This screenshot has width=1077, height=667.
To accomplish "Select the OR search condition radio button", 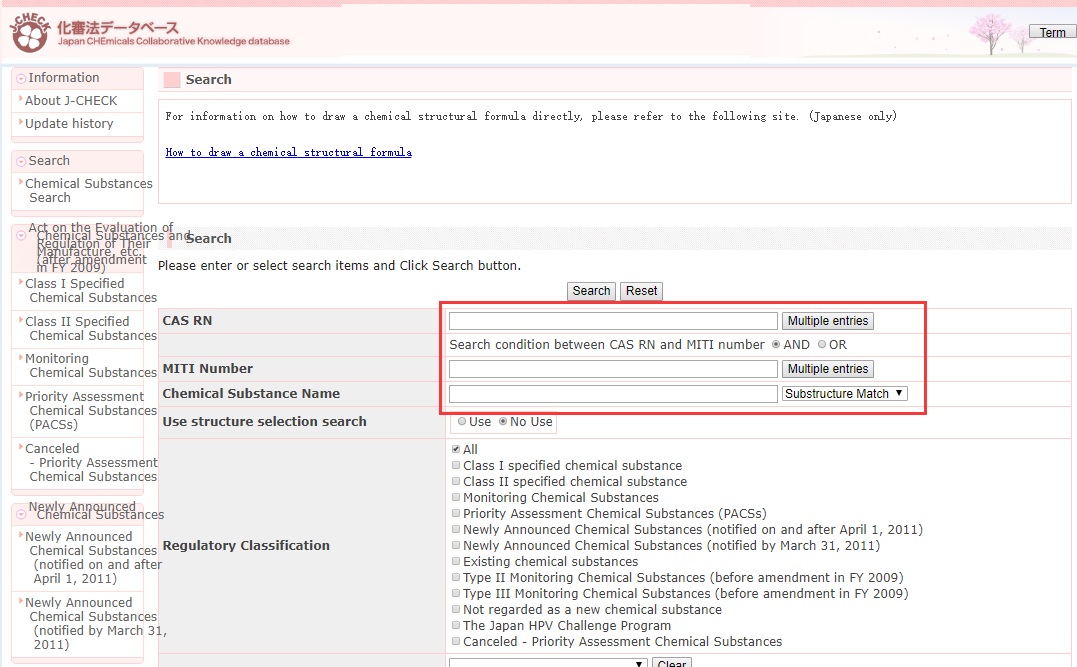I will [x=822, y=345].
